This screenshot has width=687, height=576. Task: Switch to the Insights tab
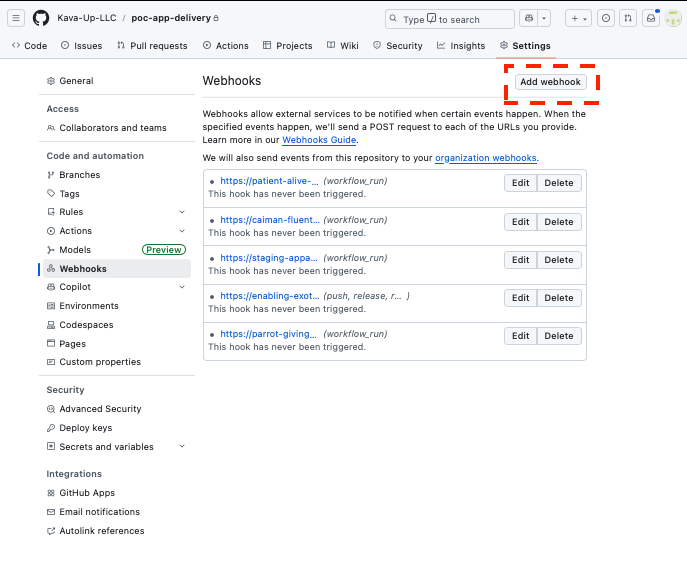tap(461, 46)
